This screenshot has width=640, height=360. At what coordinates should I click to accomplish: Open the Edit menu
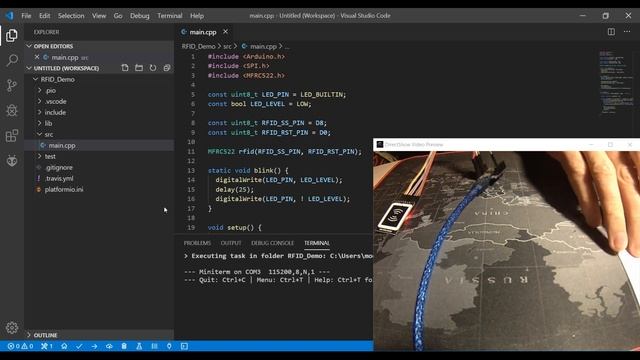click(x=44, y=16)
